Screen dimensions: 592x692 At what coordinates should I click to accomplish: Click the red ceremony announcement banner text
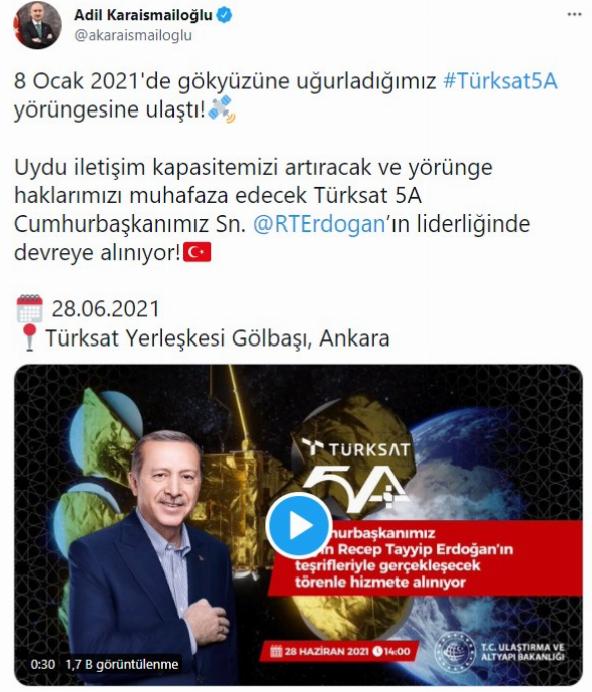click(404, 557)
